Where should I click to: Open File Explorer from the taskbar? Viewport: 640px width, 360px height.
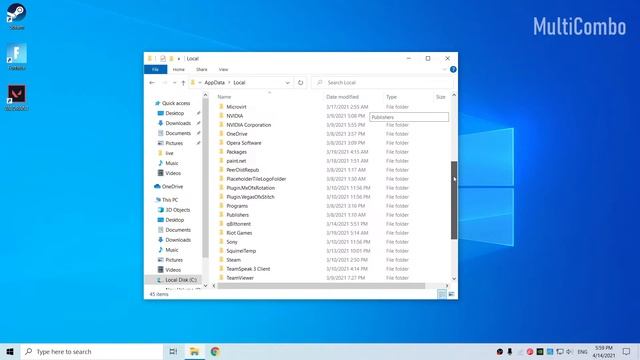pyautogui.click(x=194, y=351)
